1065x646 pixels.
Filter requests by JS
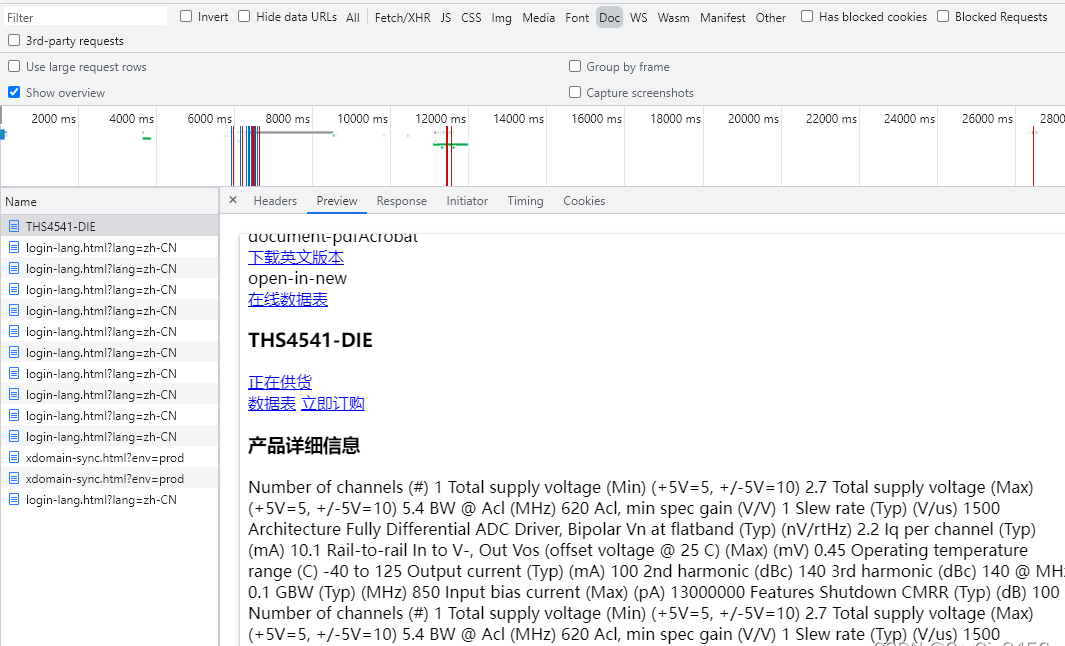click(x=446, y=18)
